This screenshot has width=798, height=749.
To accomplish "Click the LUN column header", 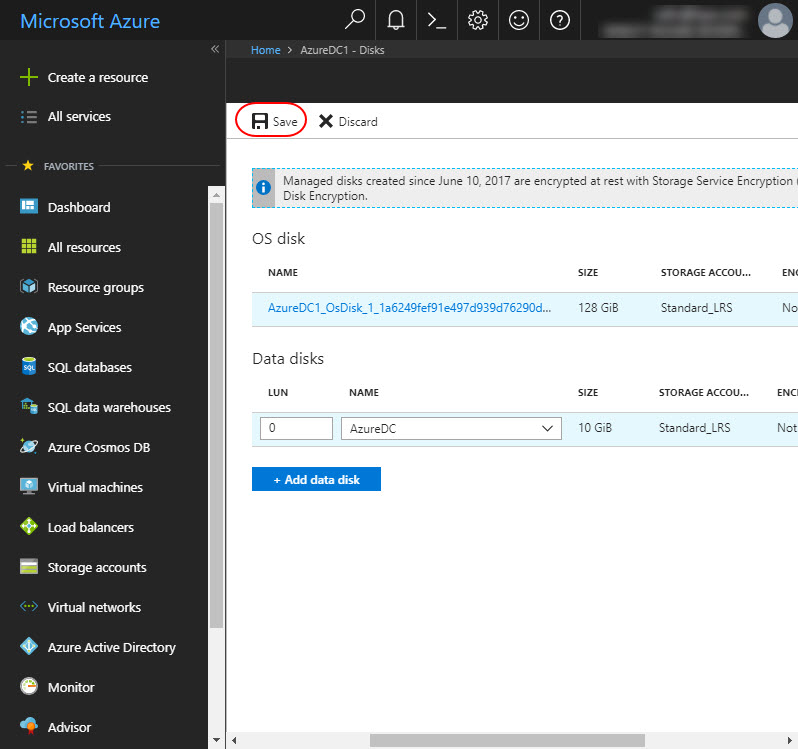I will pyautogui.click(x=278, y=392).
